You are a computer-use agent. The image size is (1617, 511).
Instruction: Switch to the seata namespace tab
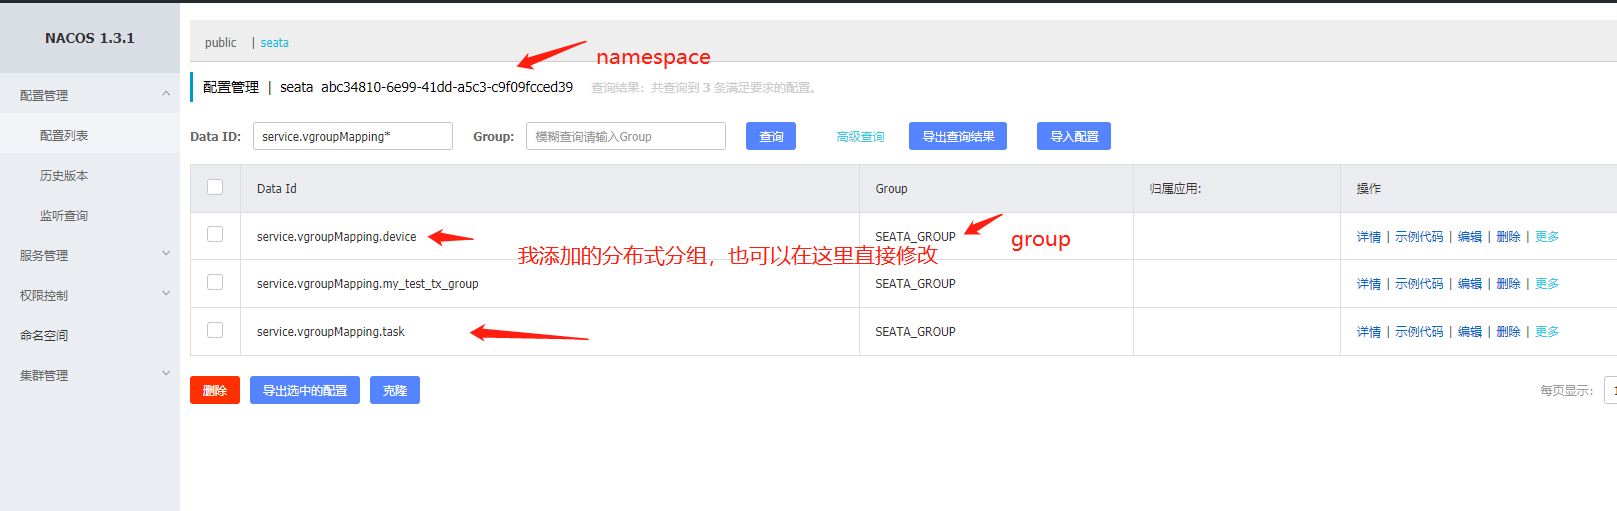[274, 43]
